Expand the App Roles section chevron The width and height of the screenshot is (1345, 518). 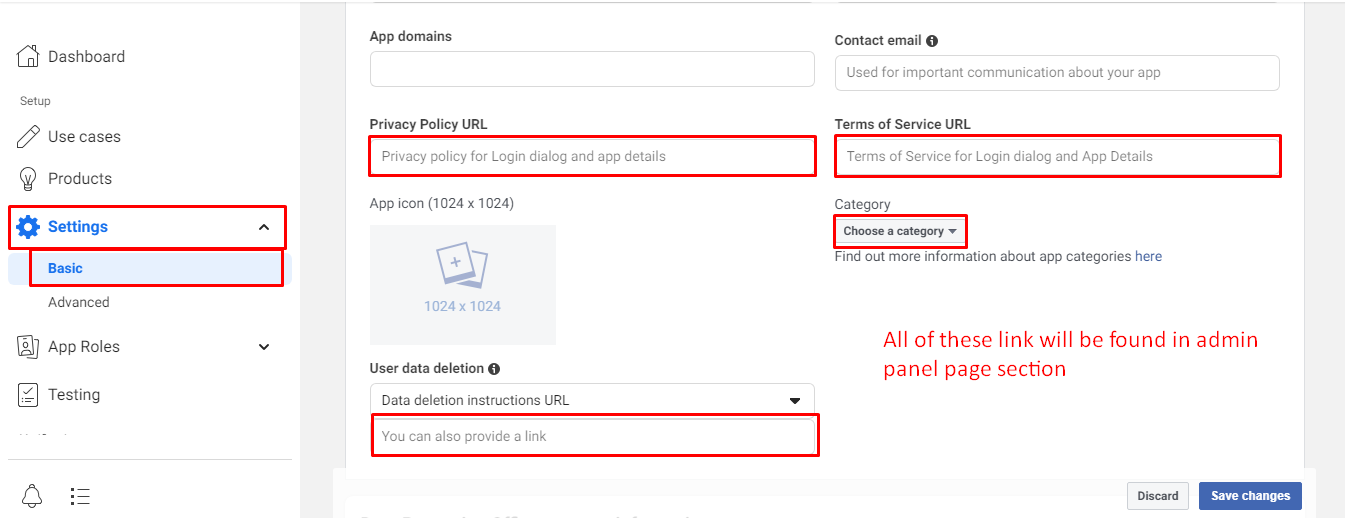(264, 347)
